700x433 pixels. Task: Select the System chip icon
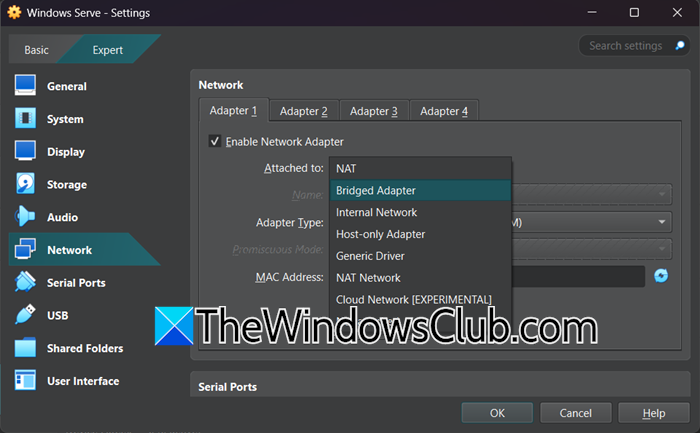26,119
